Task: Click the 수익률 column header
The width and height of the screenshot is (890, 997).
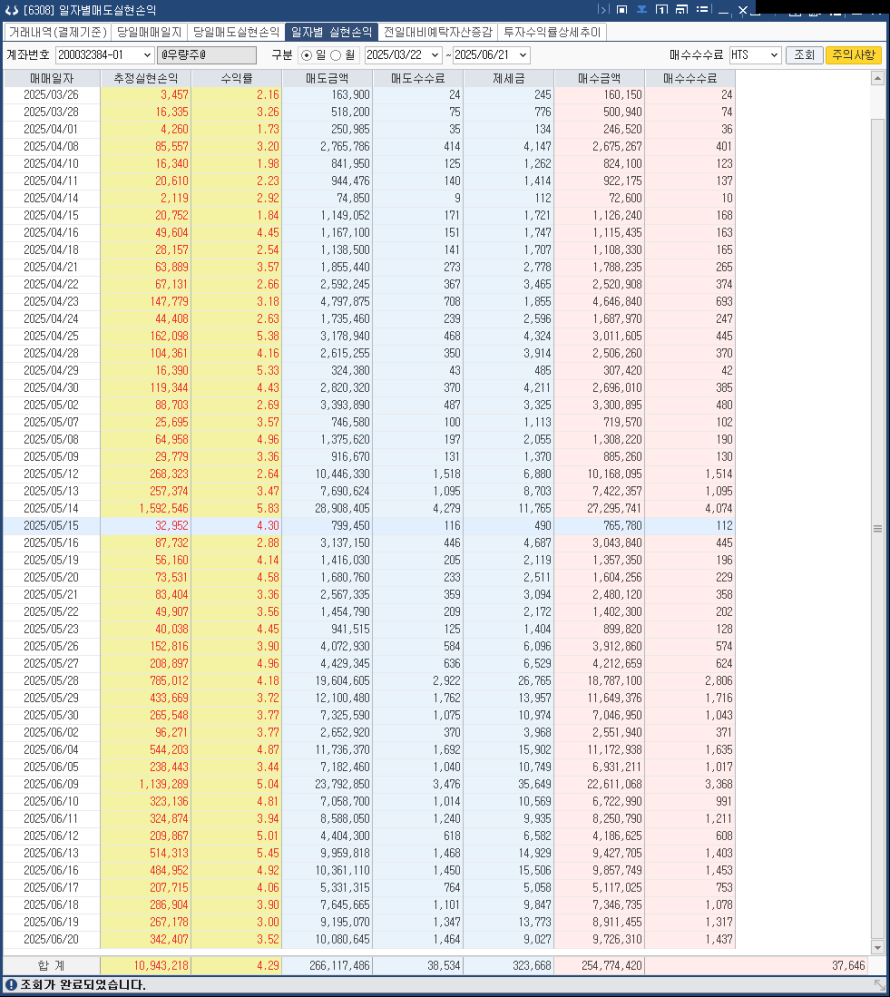Action: (235, 77)
